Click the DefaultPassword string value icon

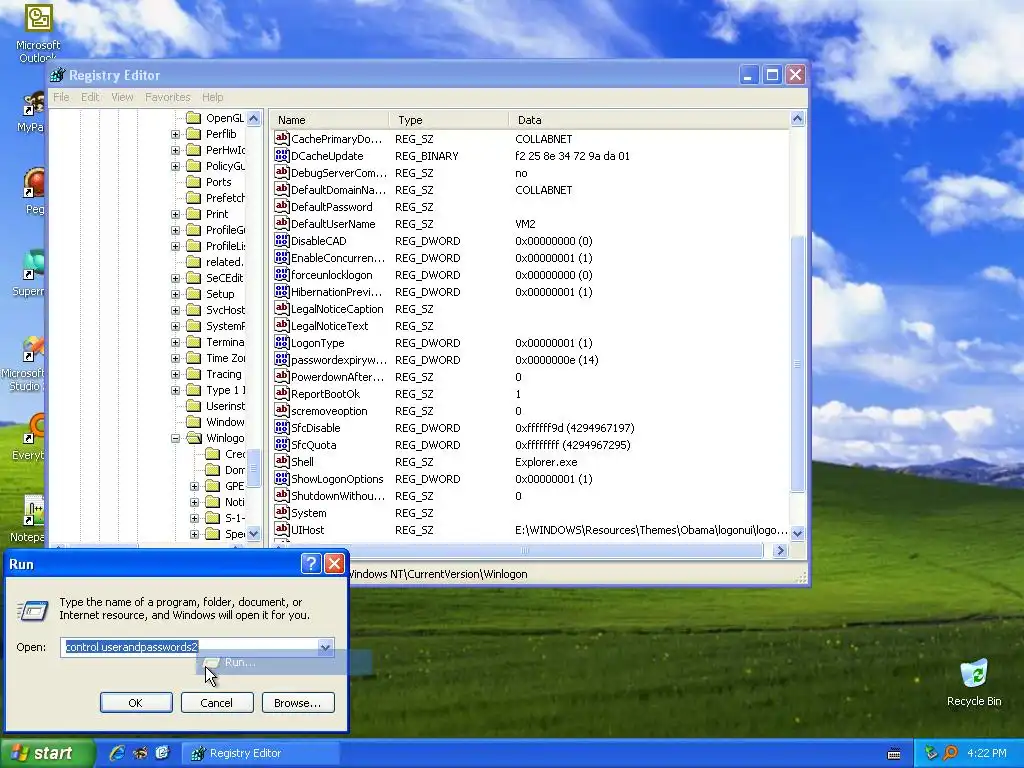281,206
